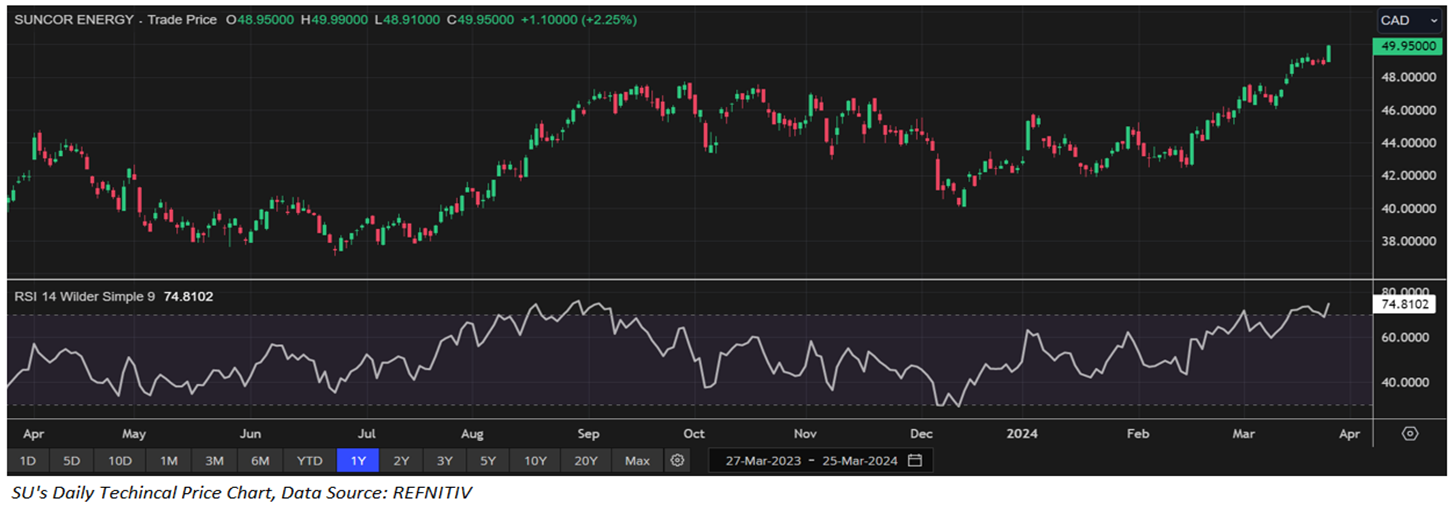Select the Max time range
Image resolution: width=1454 pixels, height=506 pixels.
tap(637, 461)
